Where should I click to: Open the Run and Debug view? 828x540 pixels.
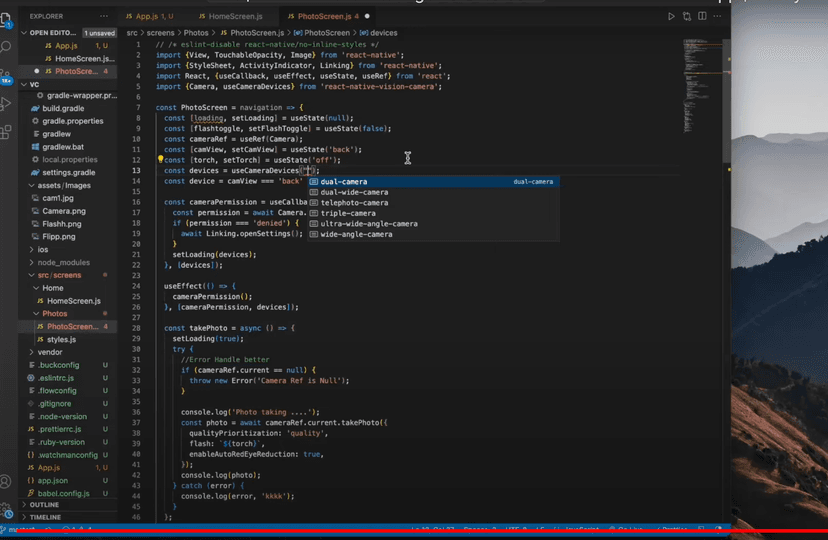pos(8,103)
